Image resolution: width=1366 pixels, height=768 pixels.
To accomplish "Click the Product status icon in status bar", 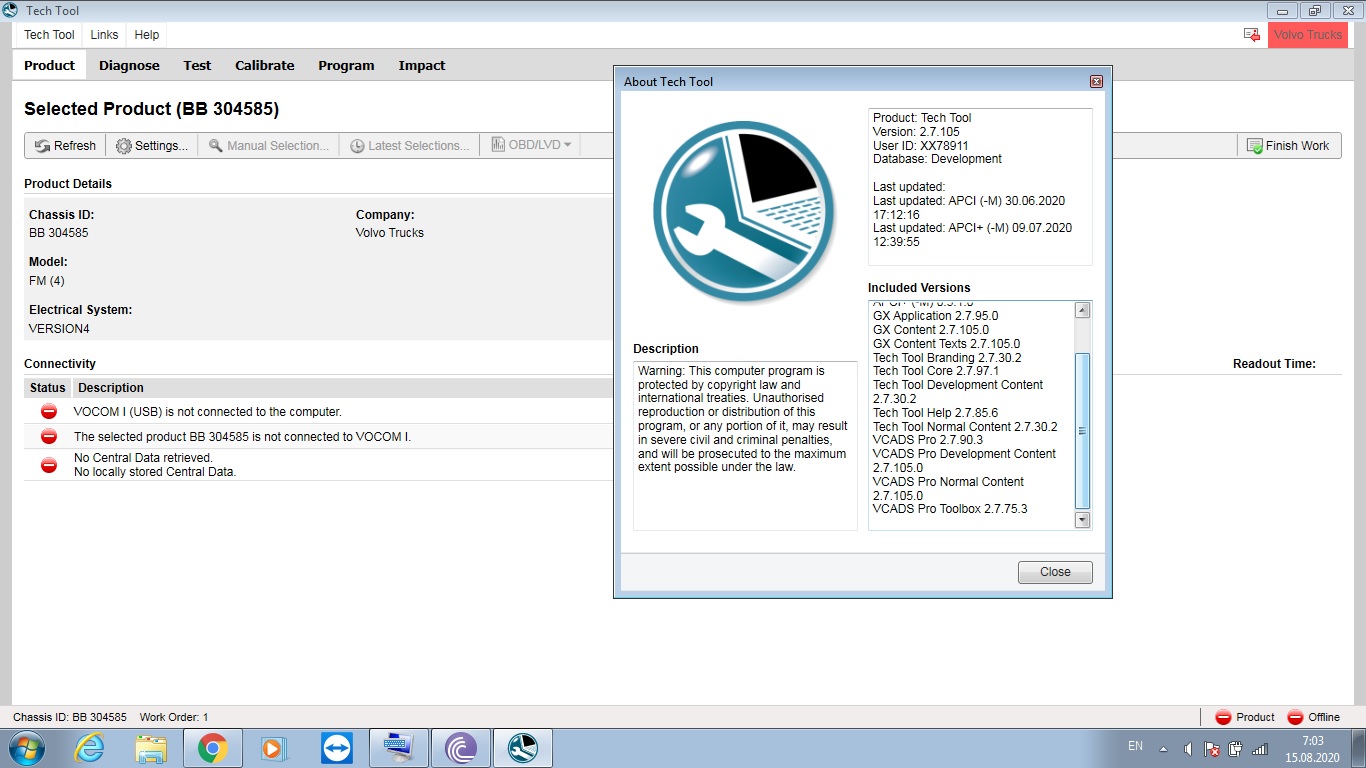I will pos(1223,717).
